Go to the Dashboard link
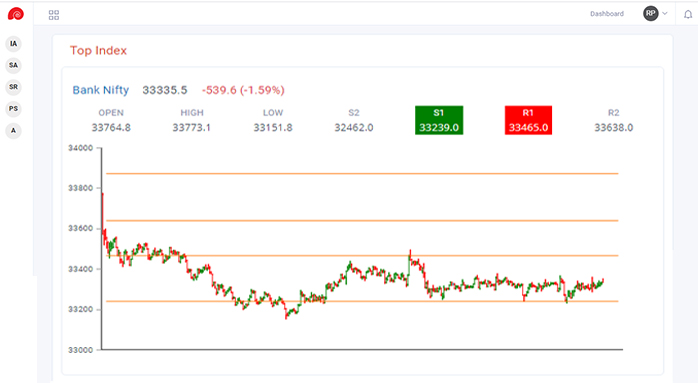The height and width of the screenshot is (383, 698). (x=607, y=14)
